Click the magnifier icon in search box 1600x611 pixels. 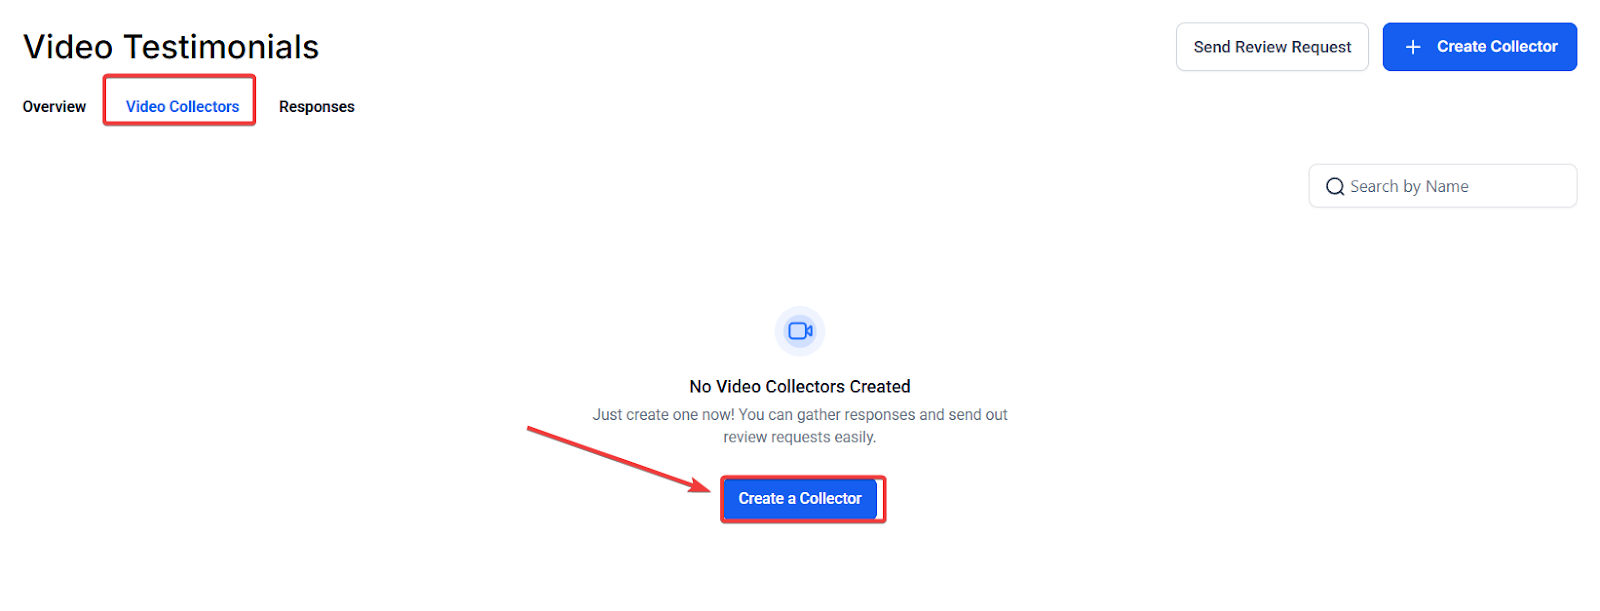point(1335,187)
